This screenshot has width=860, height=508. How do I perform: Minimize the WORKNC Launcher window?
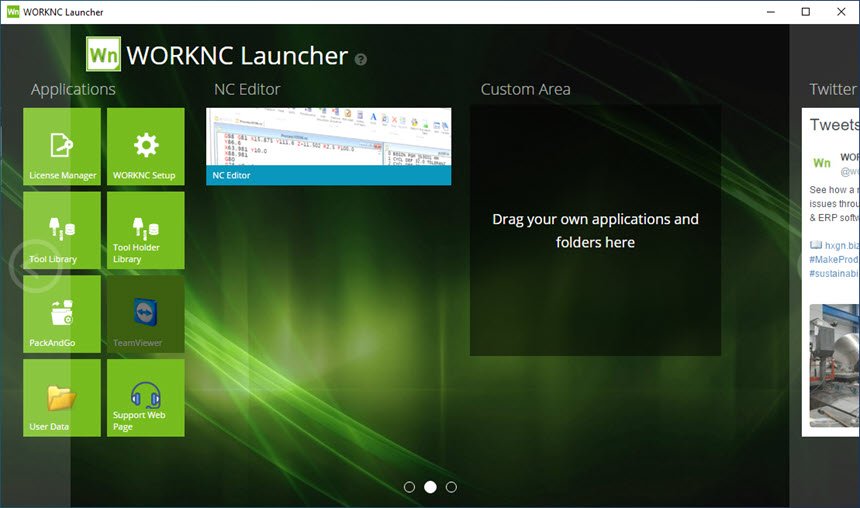(x=771, y=12)
